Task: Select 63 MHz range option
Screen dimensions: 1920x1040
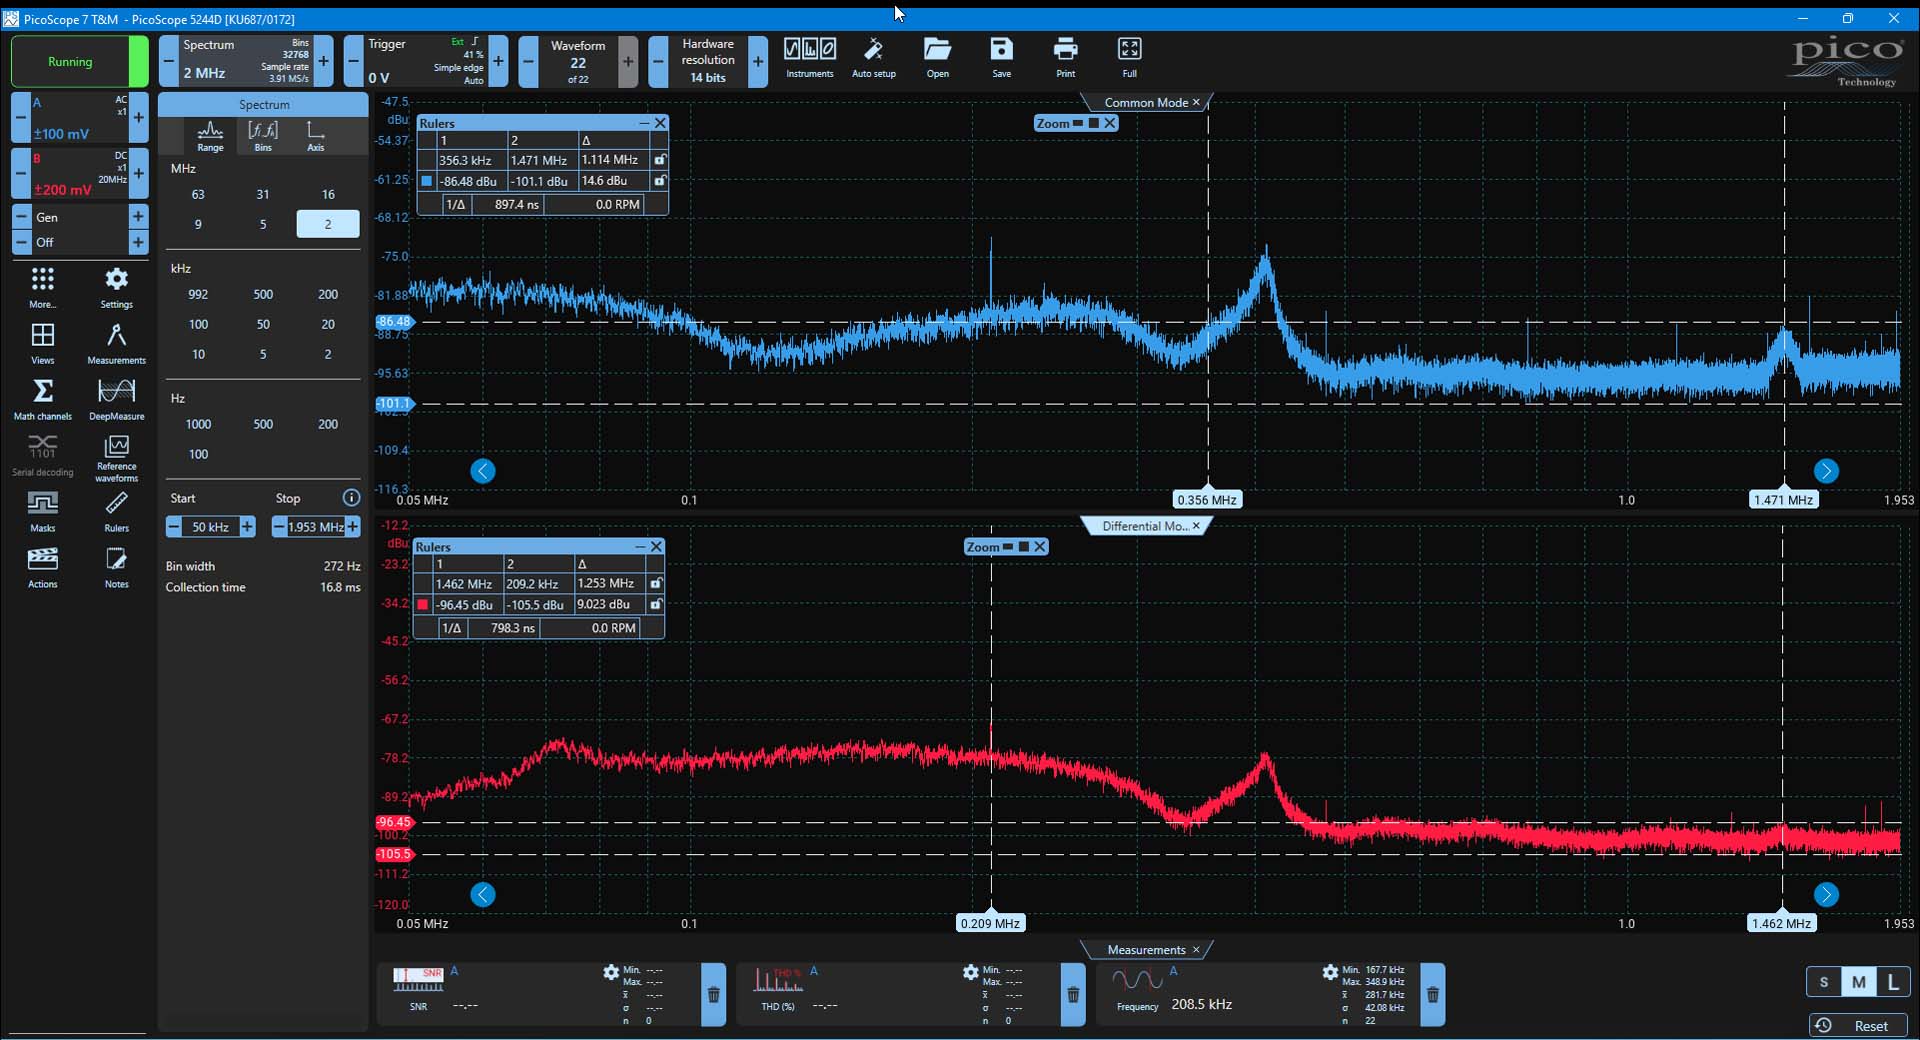Action: 198,194
